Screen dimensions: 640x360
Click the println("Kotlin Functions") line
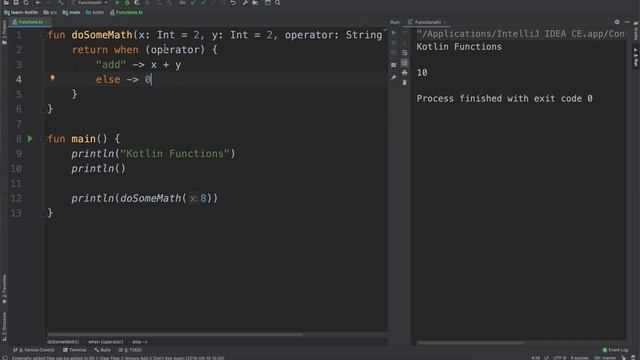click(x=153, y=154)
